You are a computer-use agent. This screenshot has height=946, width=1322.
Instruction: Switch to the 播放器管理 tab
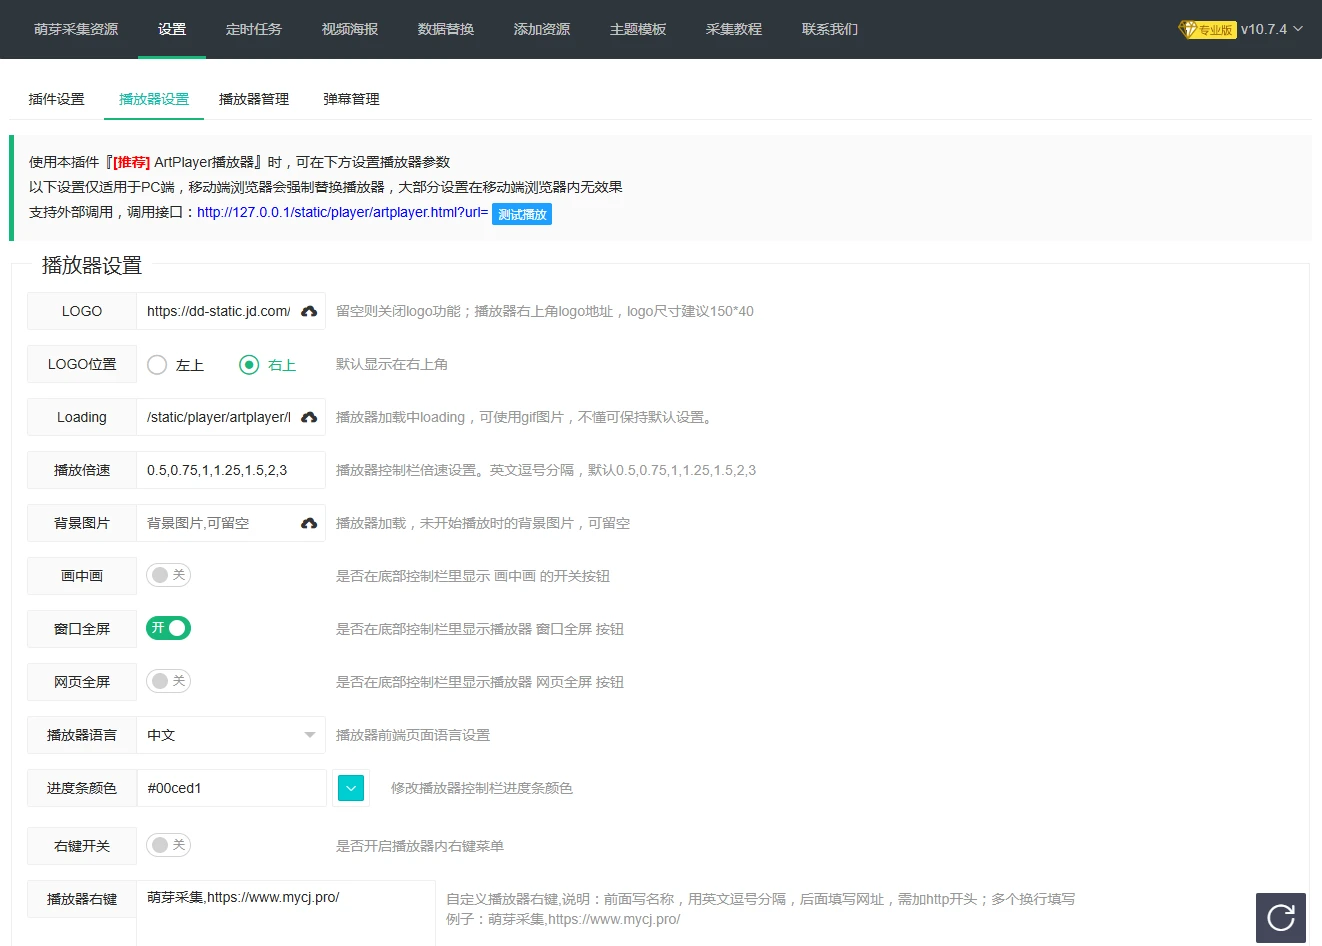click(254, 99)
